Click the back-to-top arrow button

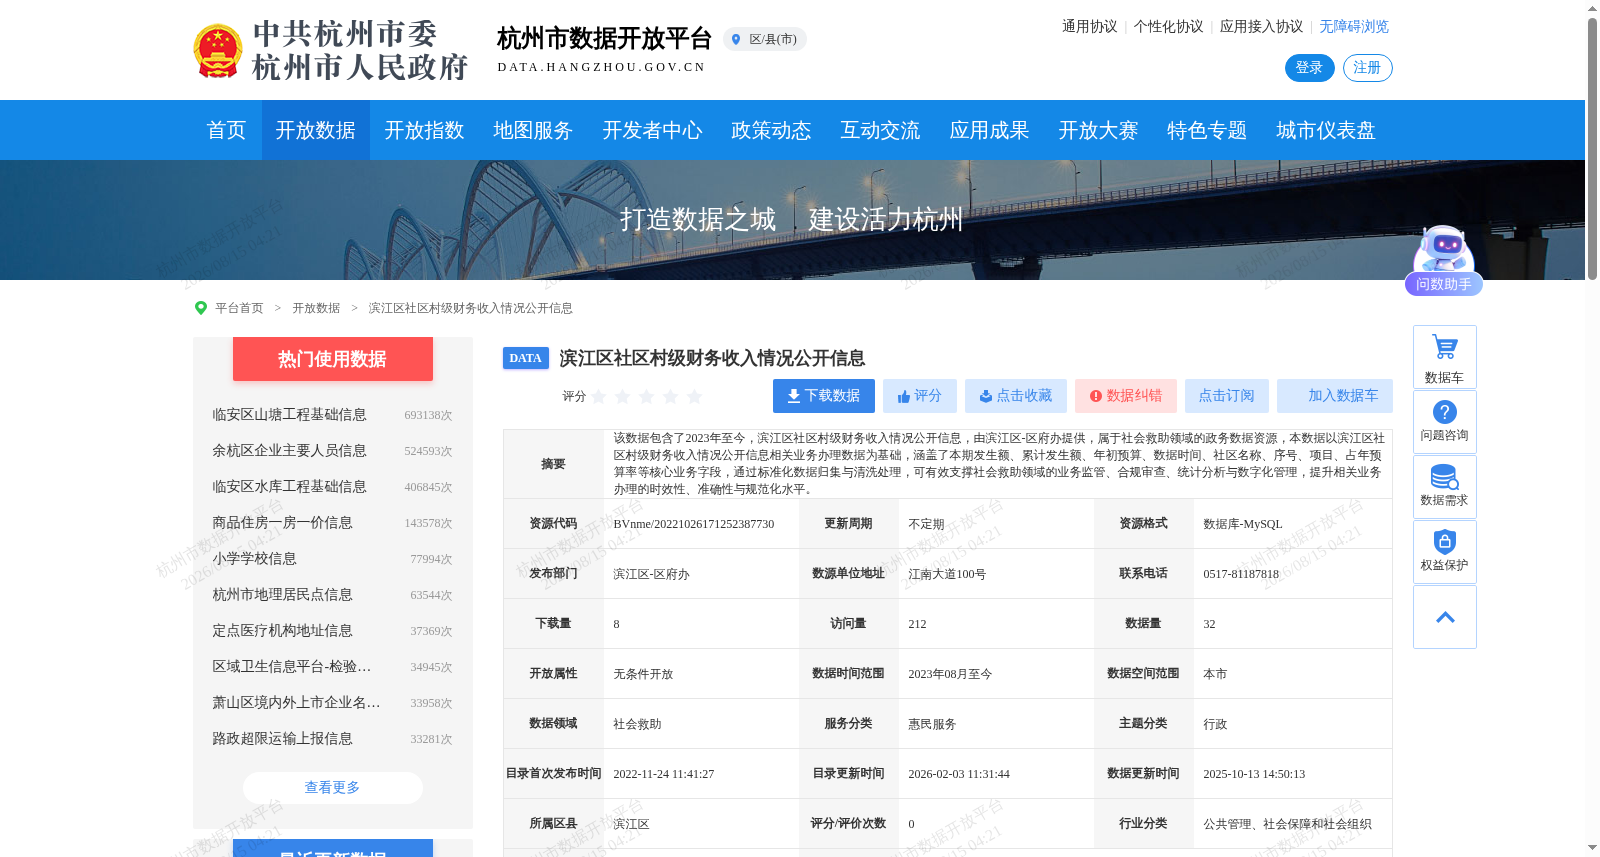click(1445, 617)
